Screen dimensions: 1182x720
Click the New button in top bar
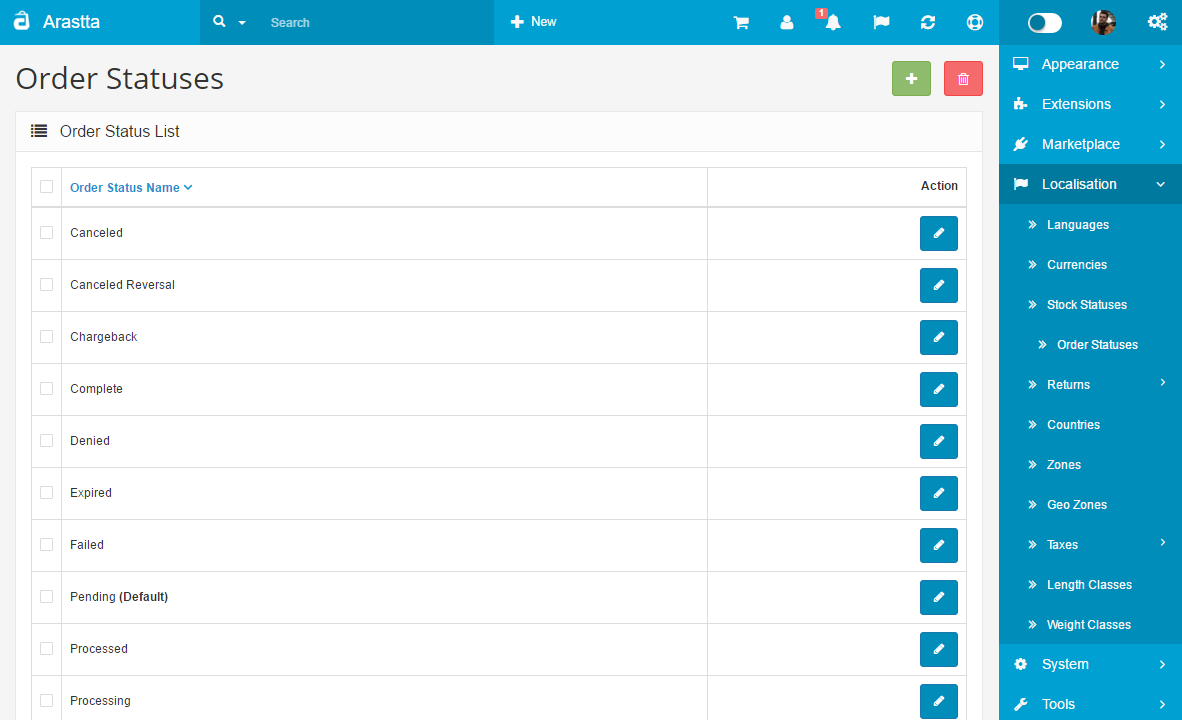click(533, 22)
